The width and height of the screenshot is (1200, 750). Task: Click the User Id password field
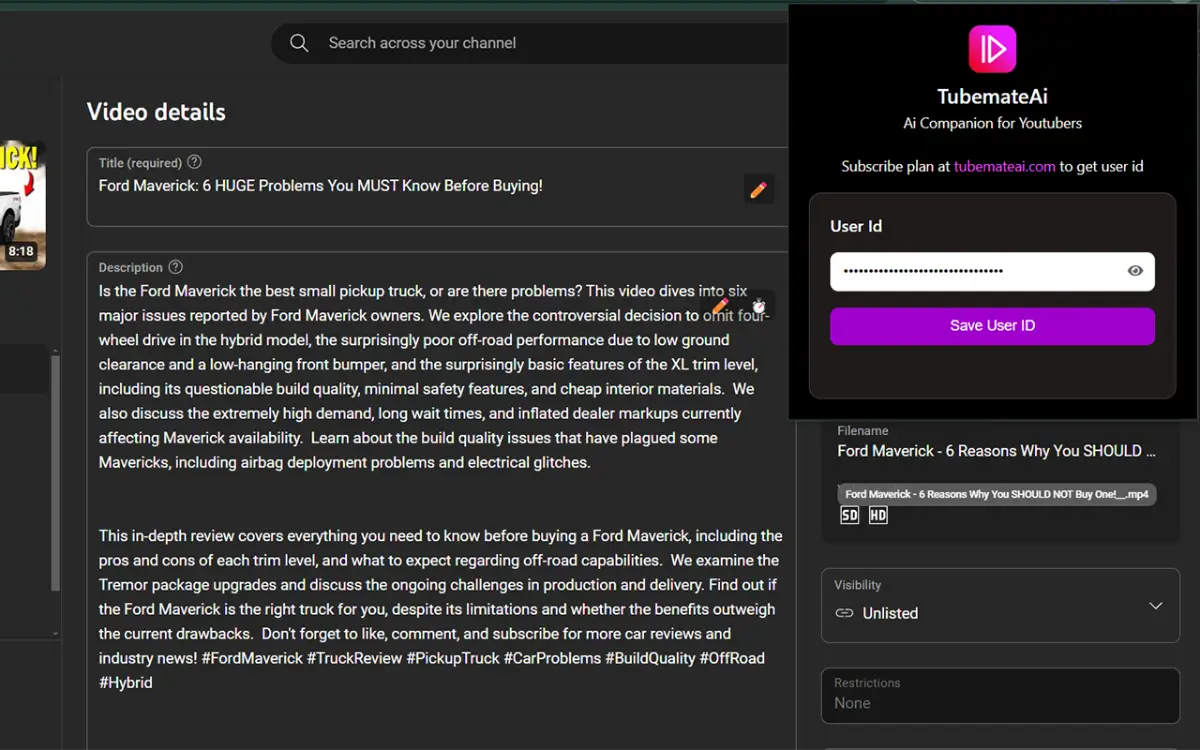[975, 271]
